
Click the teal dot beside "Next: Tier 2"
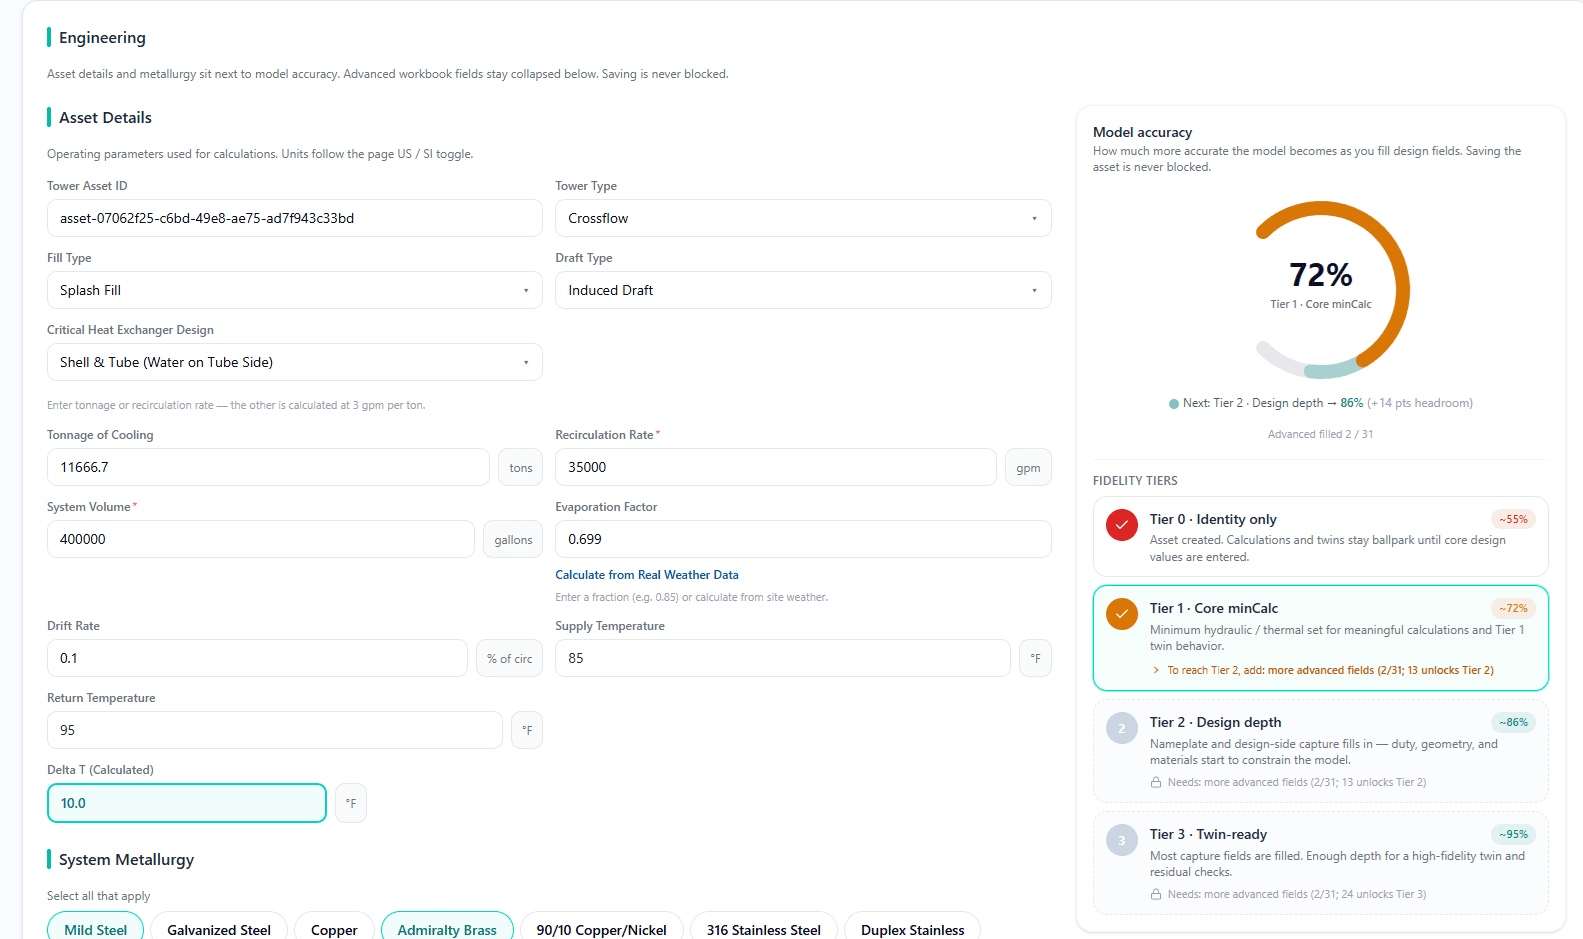point(1174,404)
